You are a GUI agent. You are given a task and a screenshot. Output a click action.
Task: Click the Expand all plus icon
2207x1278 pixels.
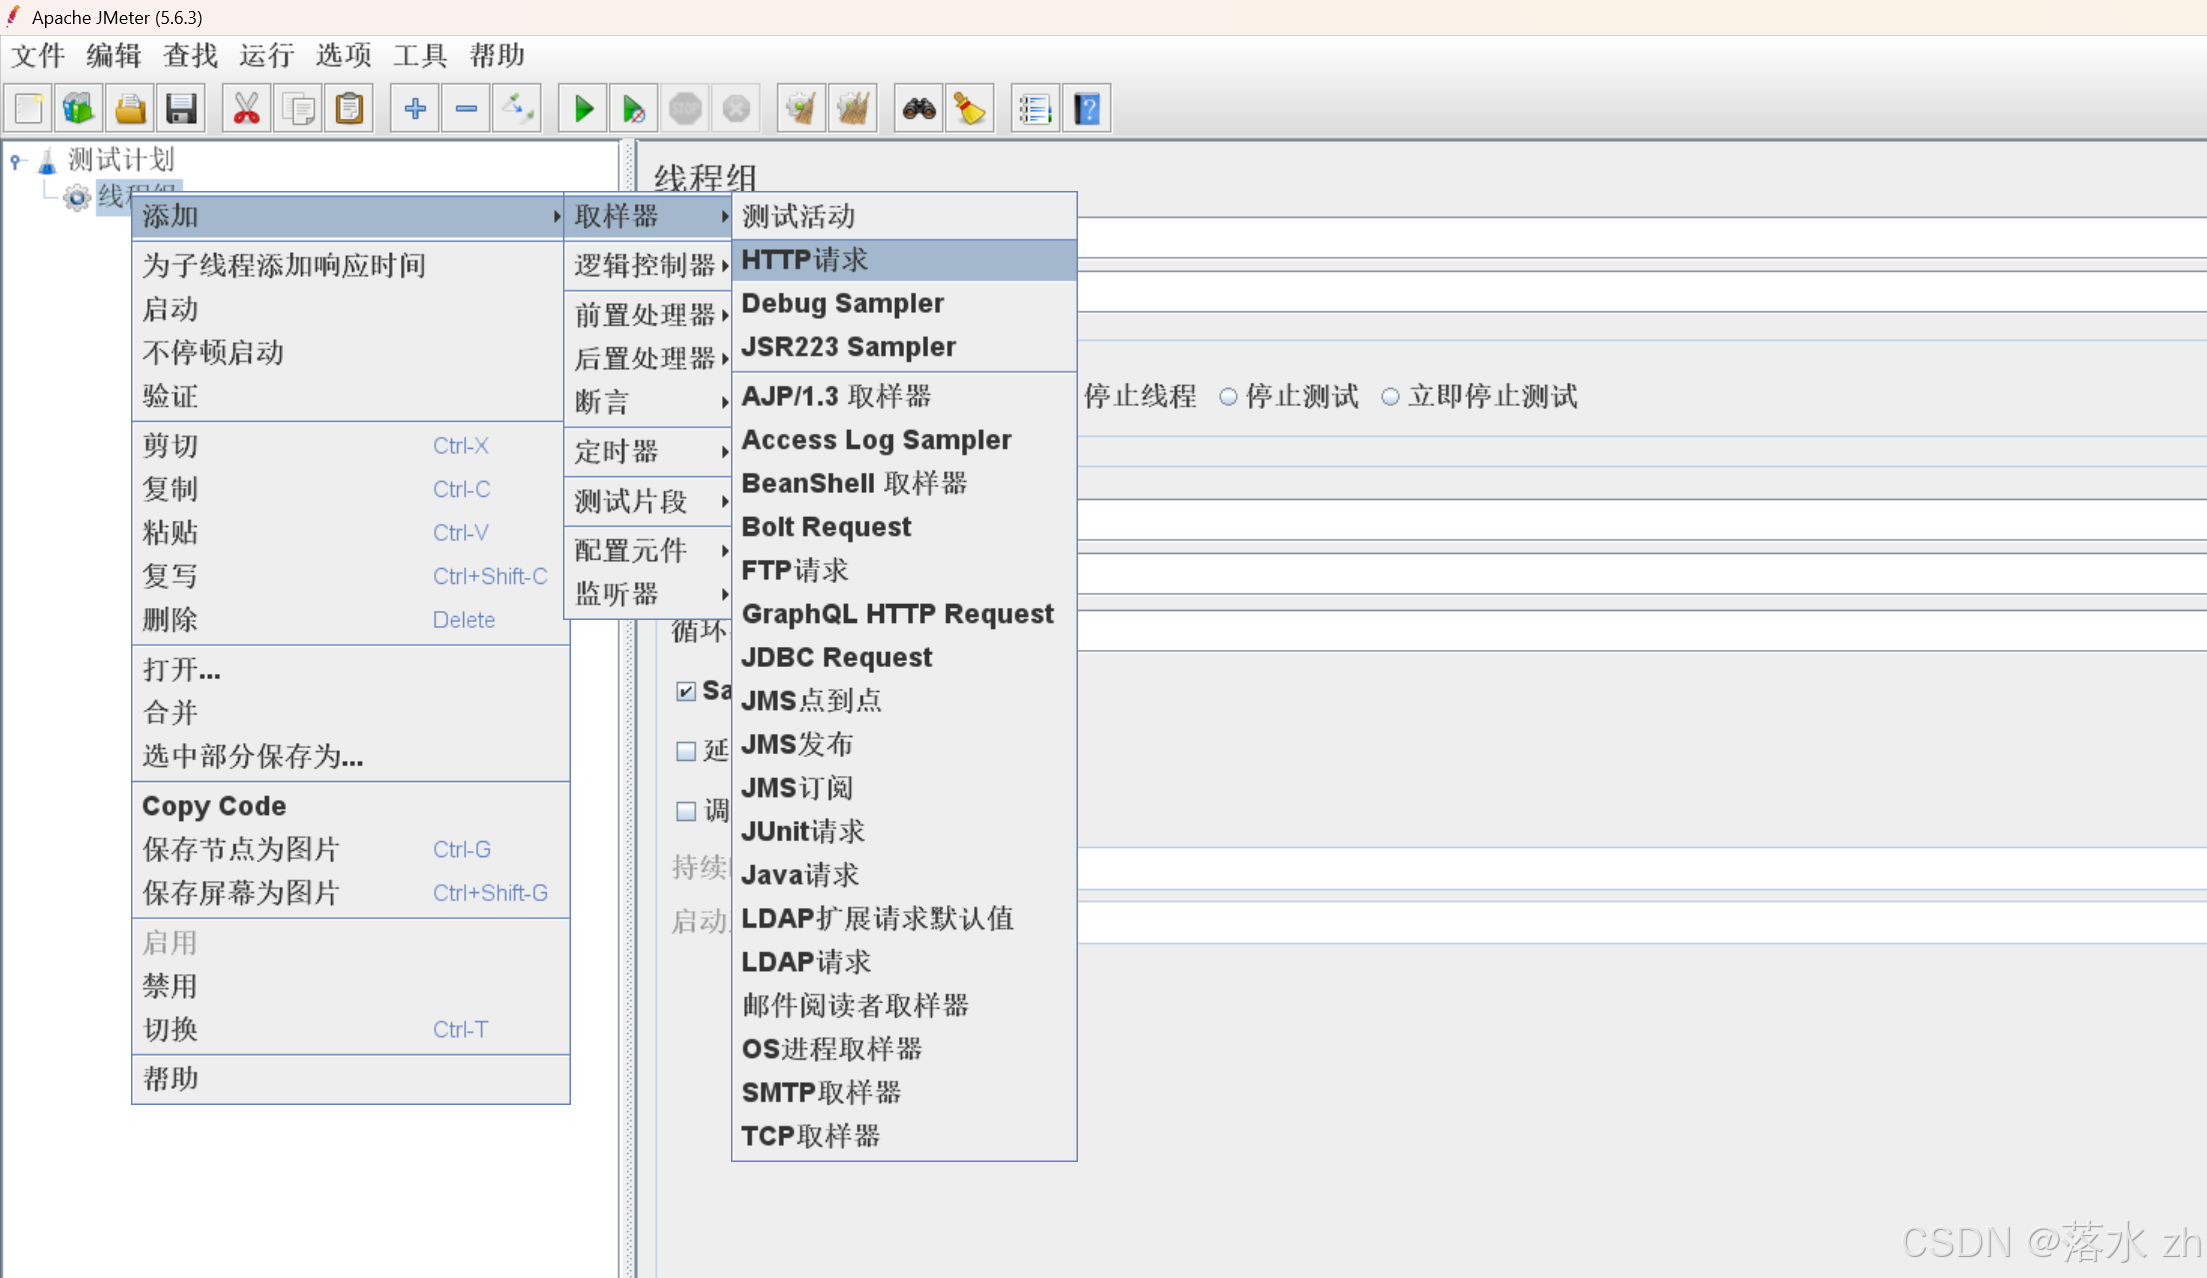pos(415,108)
